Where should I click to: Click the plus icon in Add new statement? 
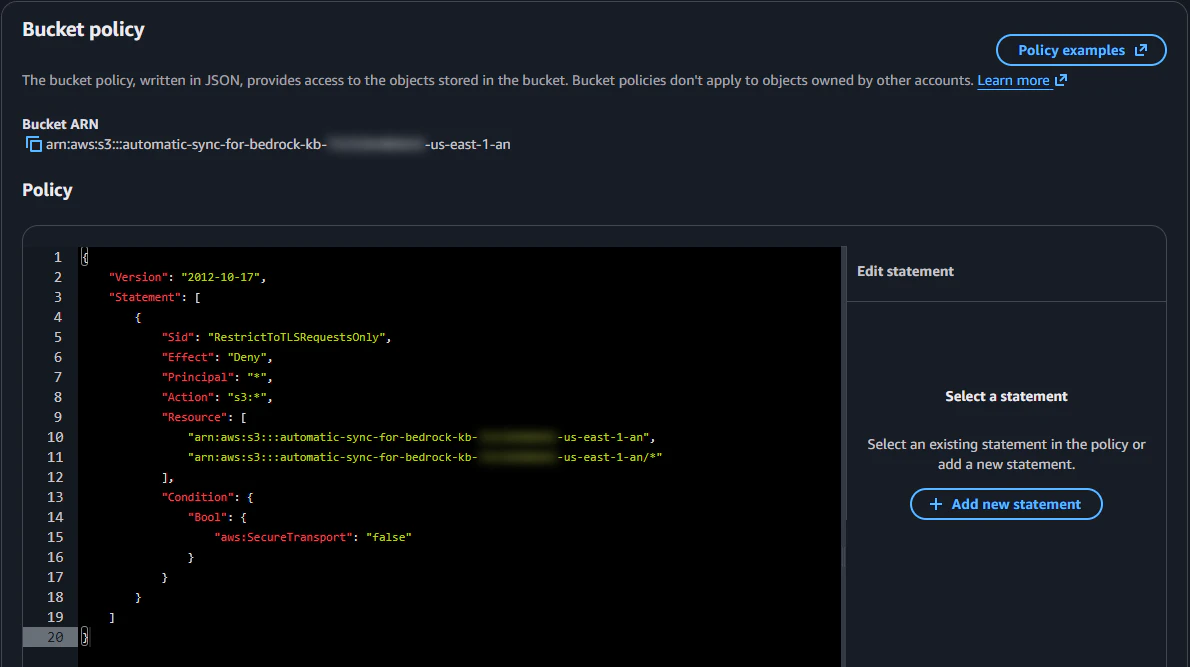point(936,504)
